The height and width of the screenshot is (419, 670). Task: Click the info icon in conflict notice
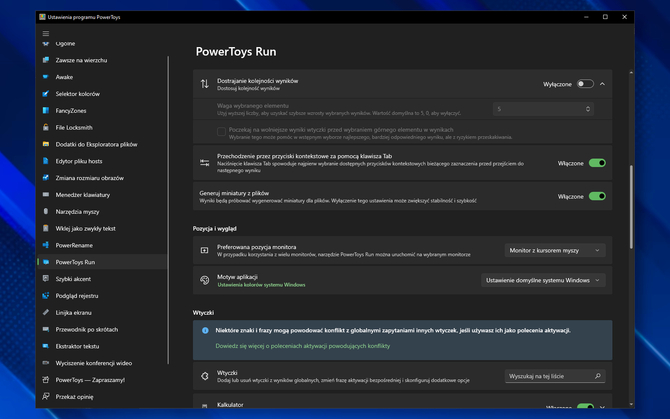point(205,330)
